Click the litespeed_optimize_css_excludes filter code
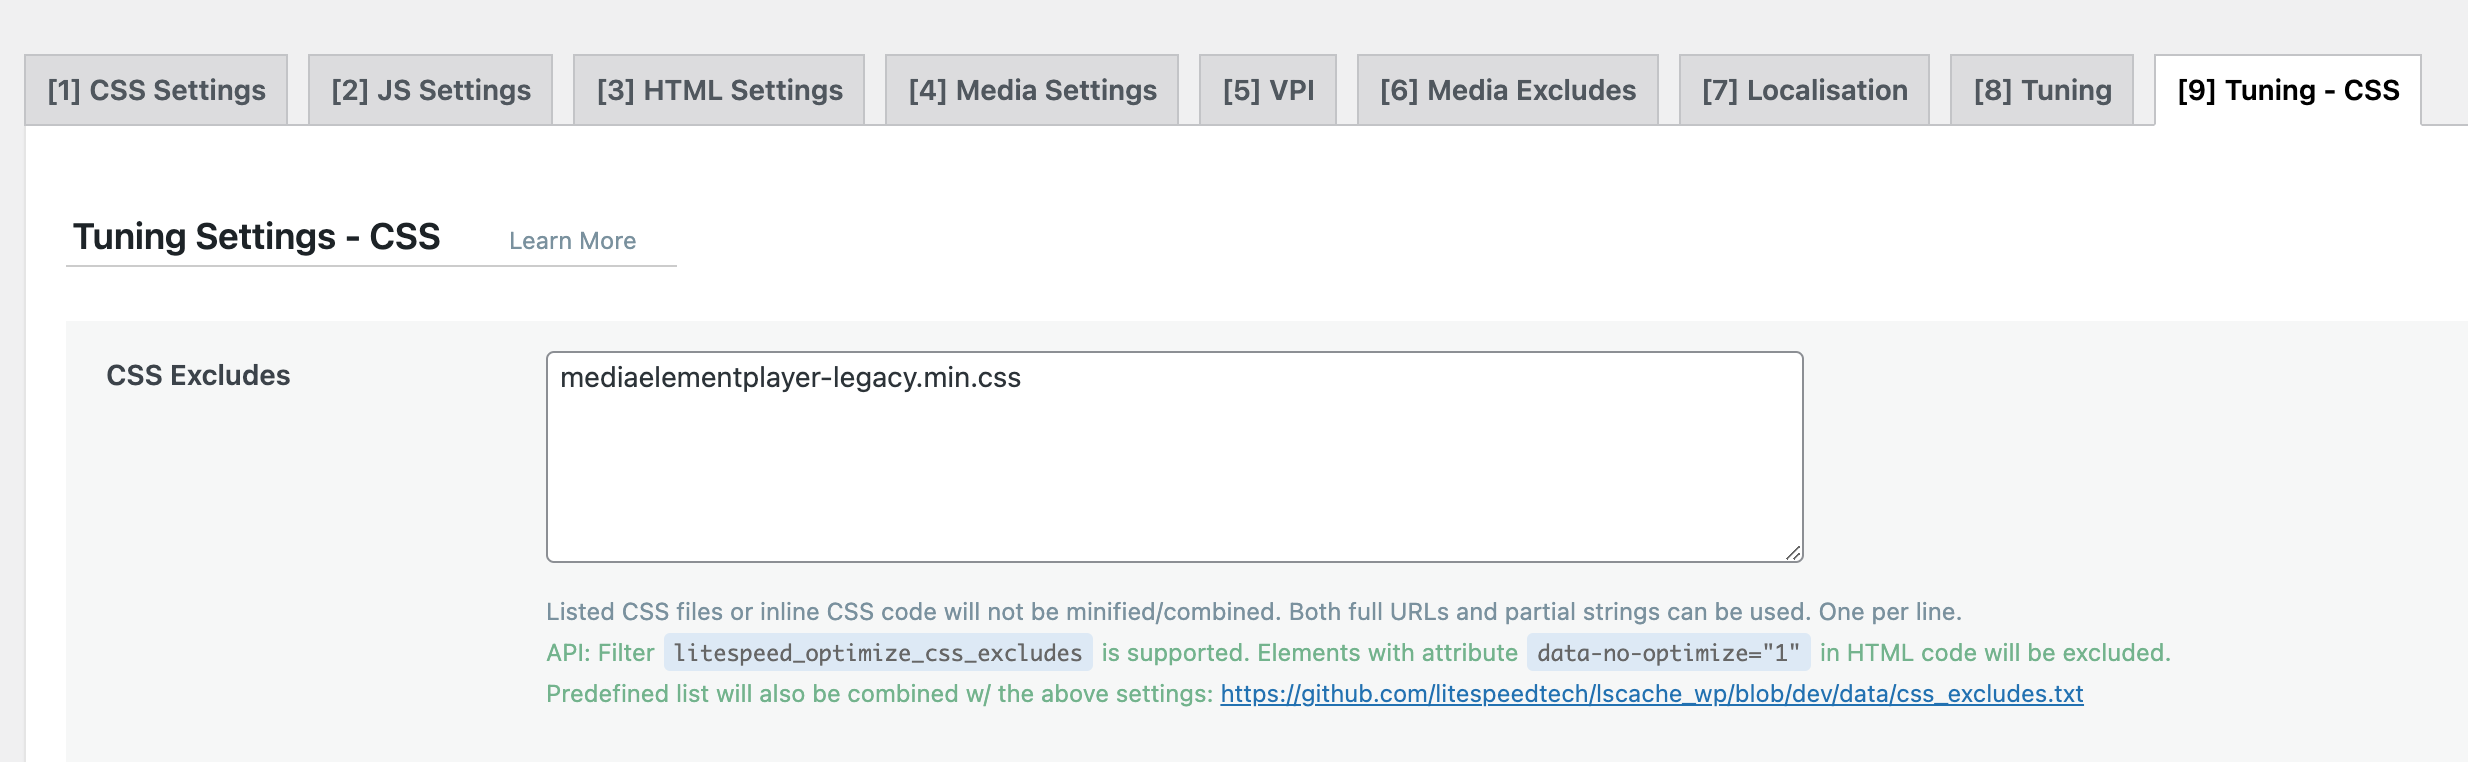Viewport: 2468px width, 762px height. point(878,653)
